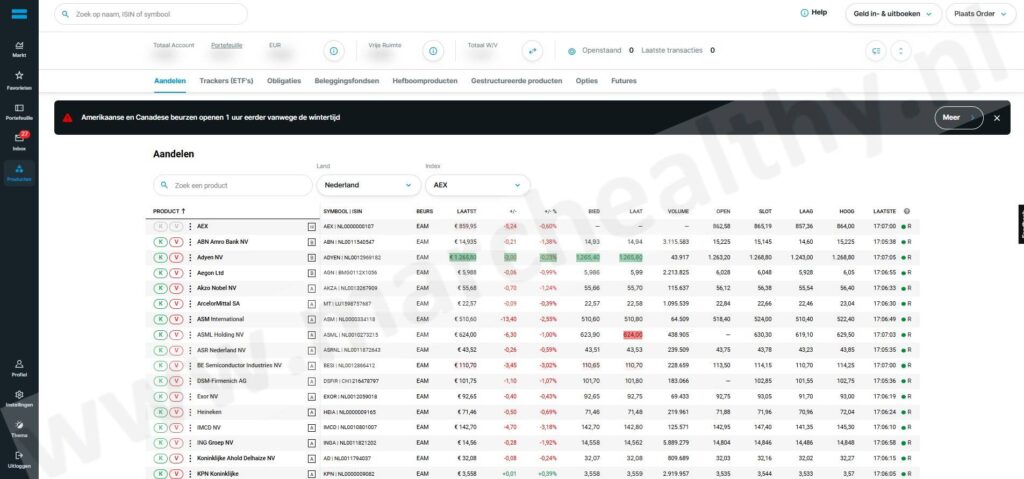Click the Exor NV product name
1024x479 pixels.
(208, 397)
